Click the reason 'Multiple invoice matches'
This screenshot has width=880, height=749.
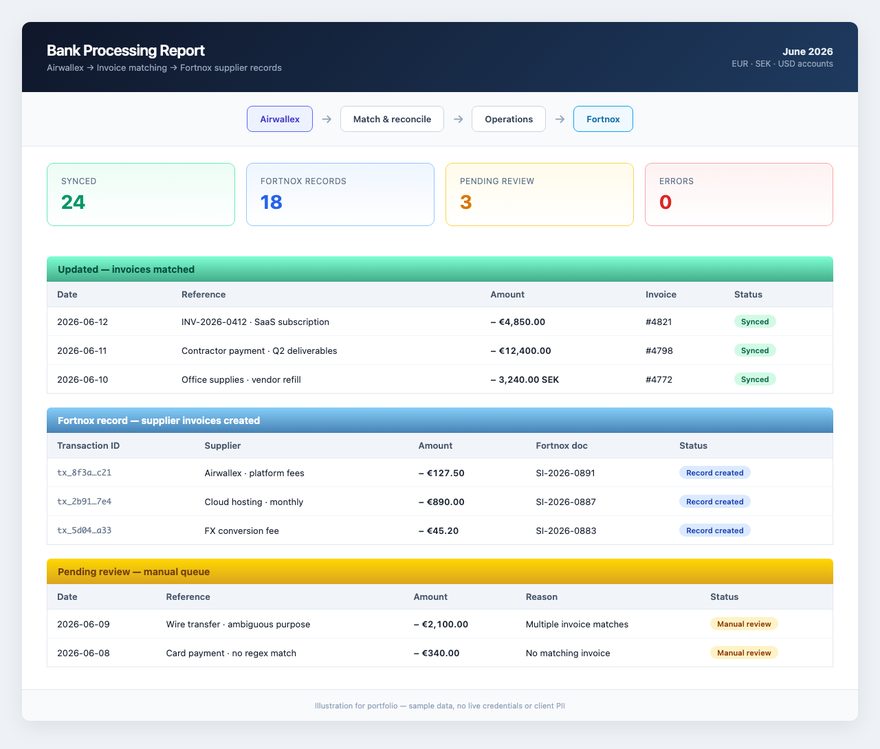pyautogui.click(x=577, y=624)
